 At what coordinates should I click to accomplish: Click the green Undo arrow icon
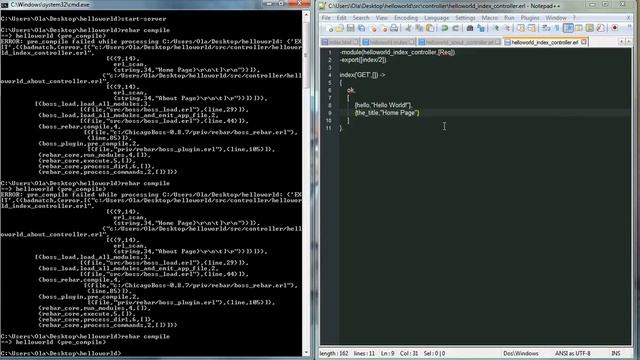pos(444,28)
